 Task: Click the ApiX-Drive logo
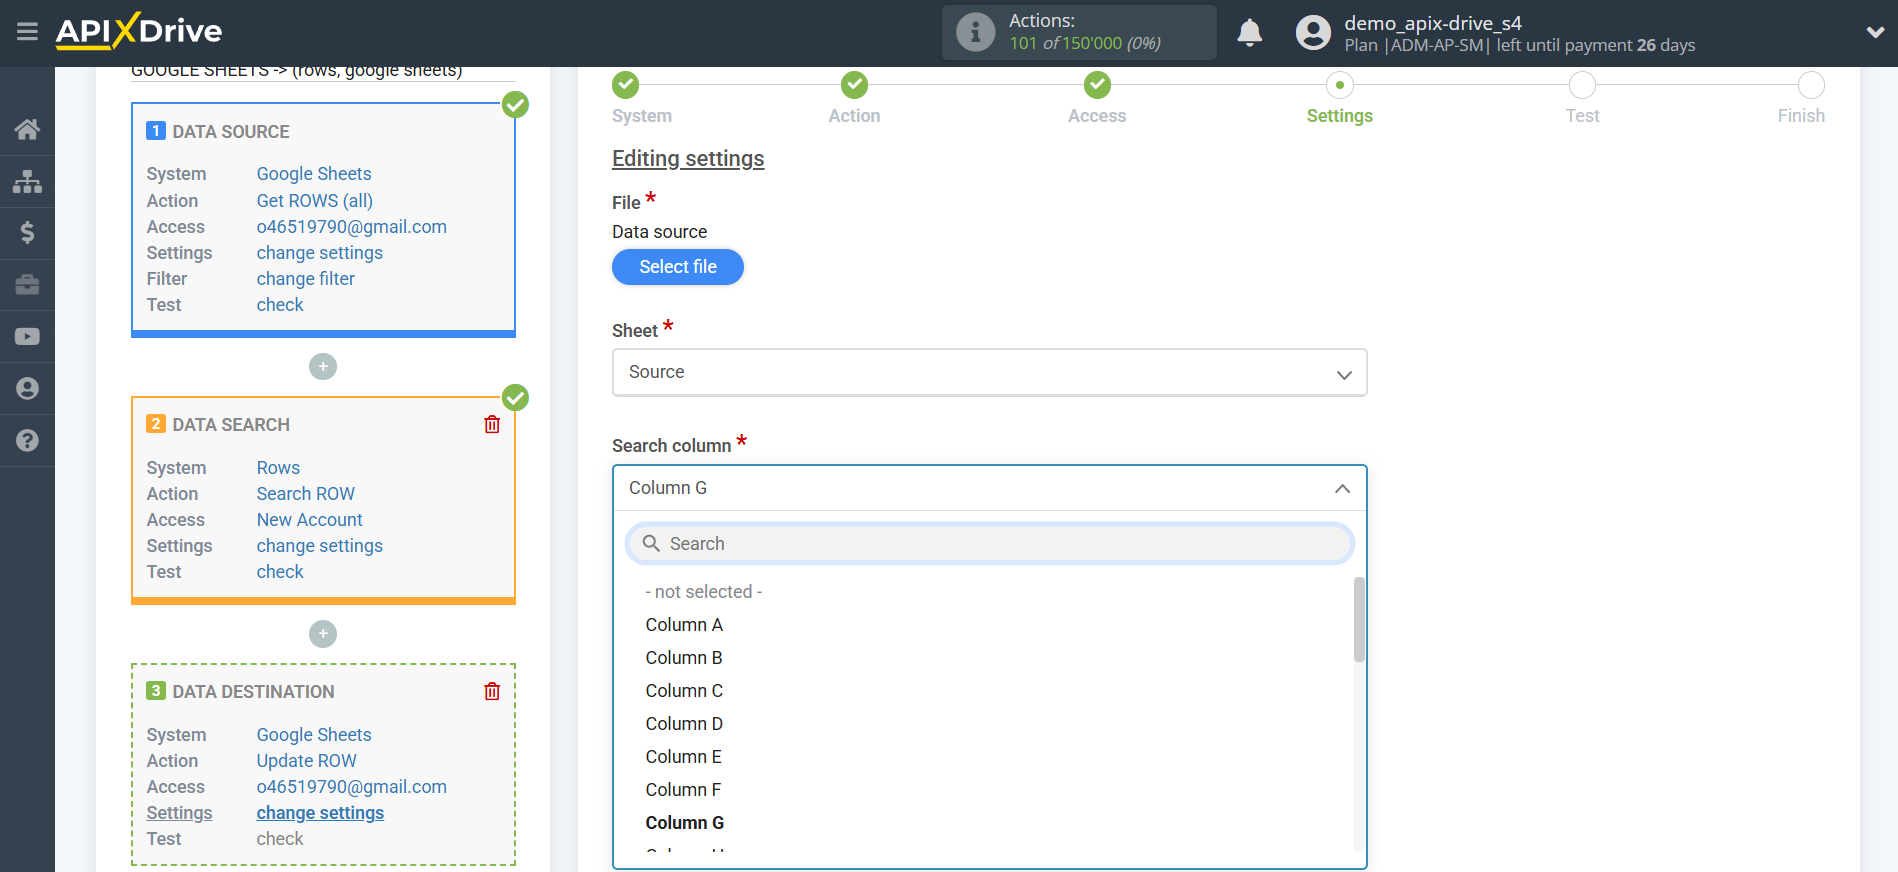[x=139, y=31]
